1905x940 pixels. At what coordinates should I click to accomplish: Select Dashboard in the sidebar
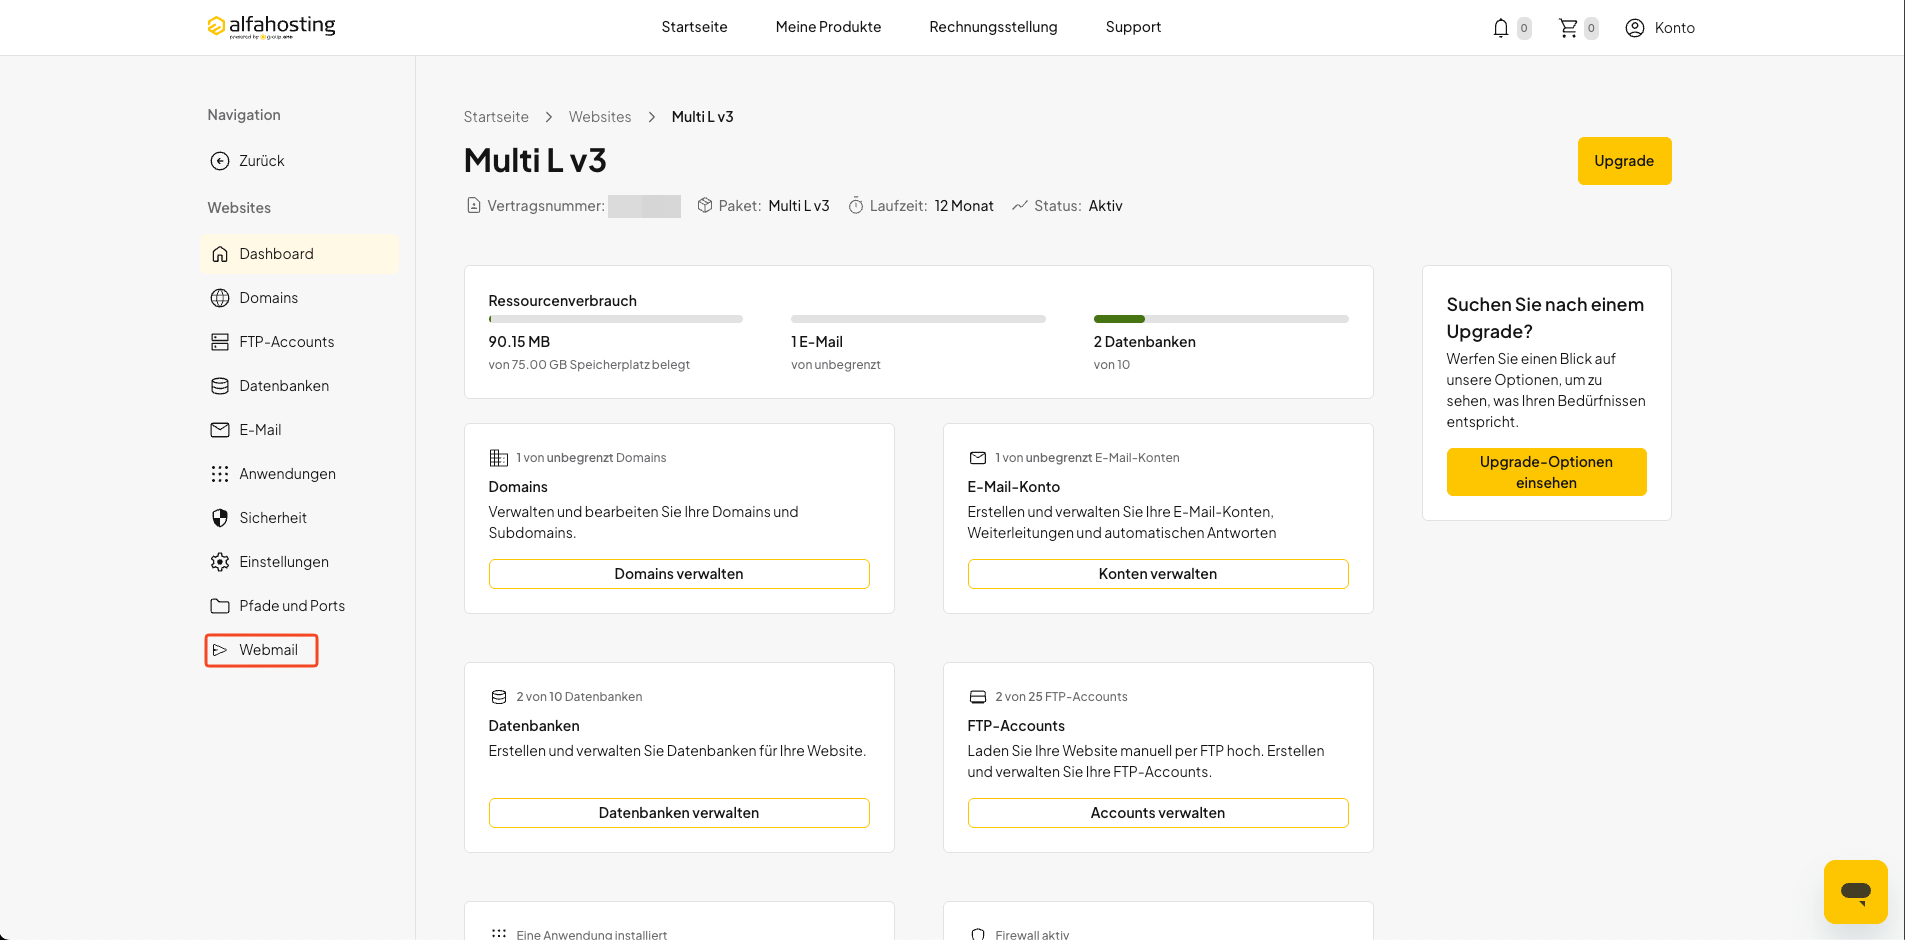[x=300, y=254]
